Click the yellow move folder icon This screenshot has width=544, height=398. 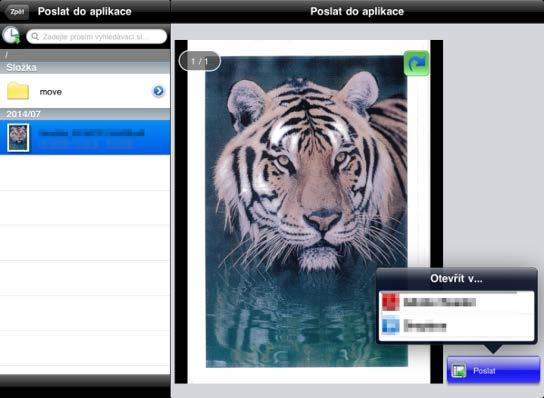(18, 91)
